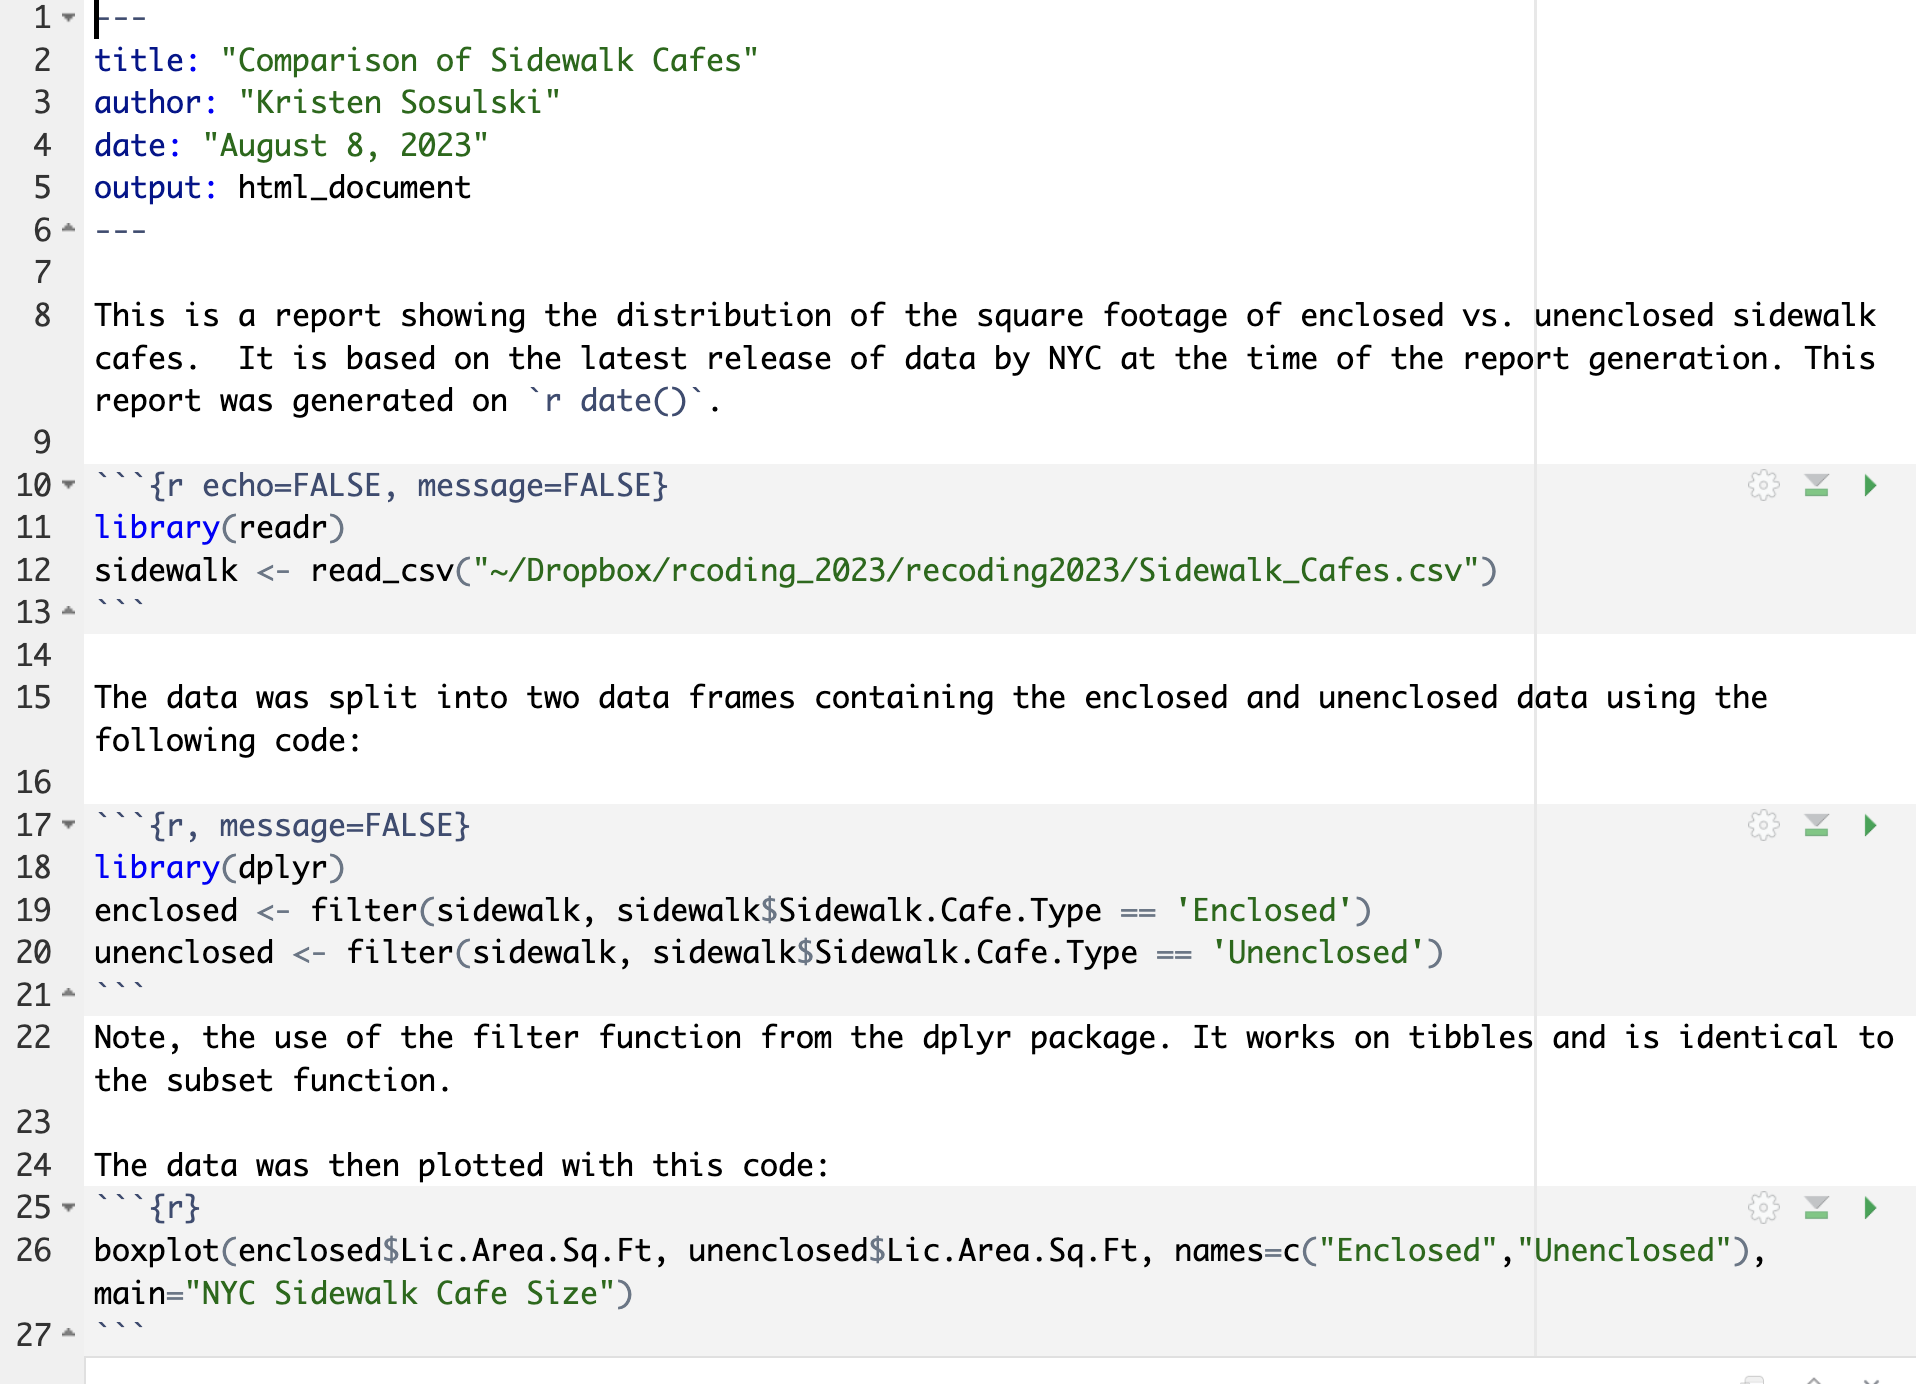Click the "This is a report showing" paragraph start

(309, 316)
